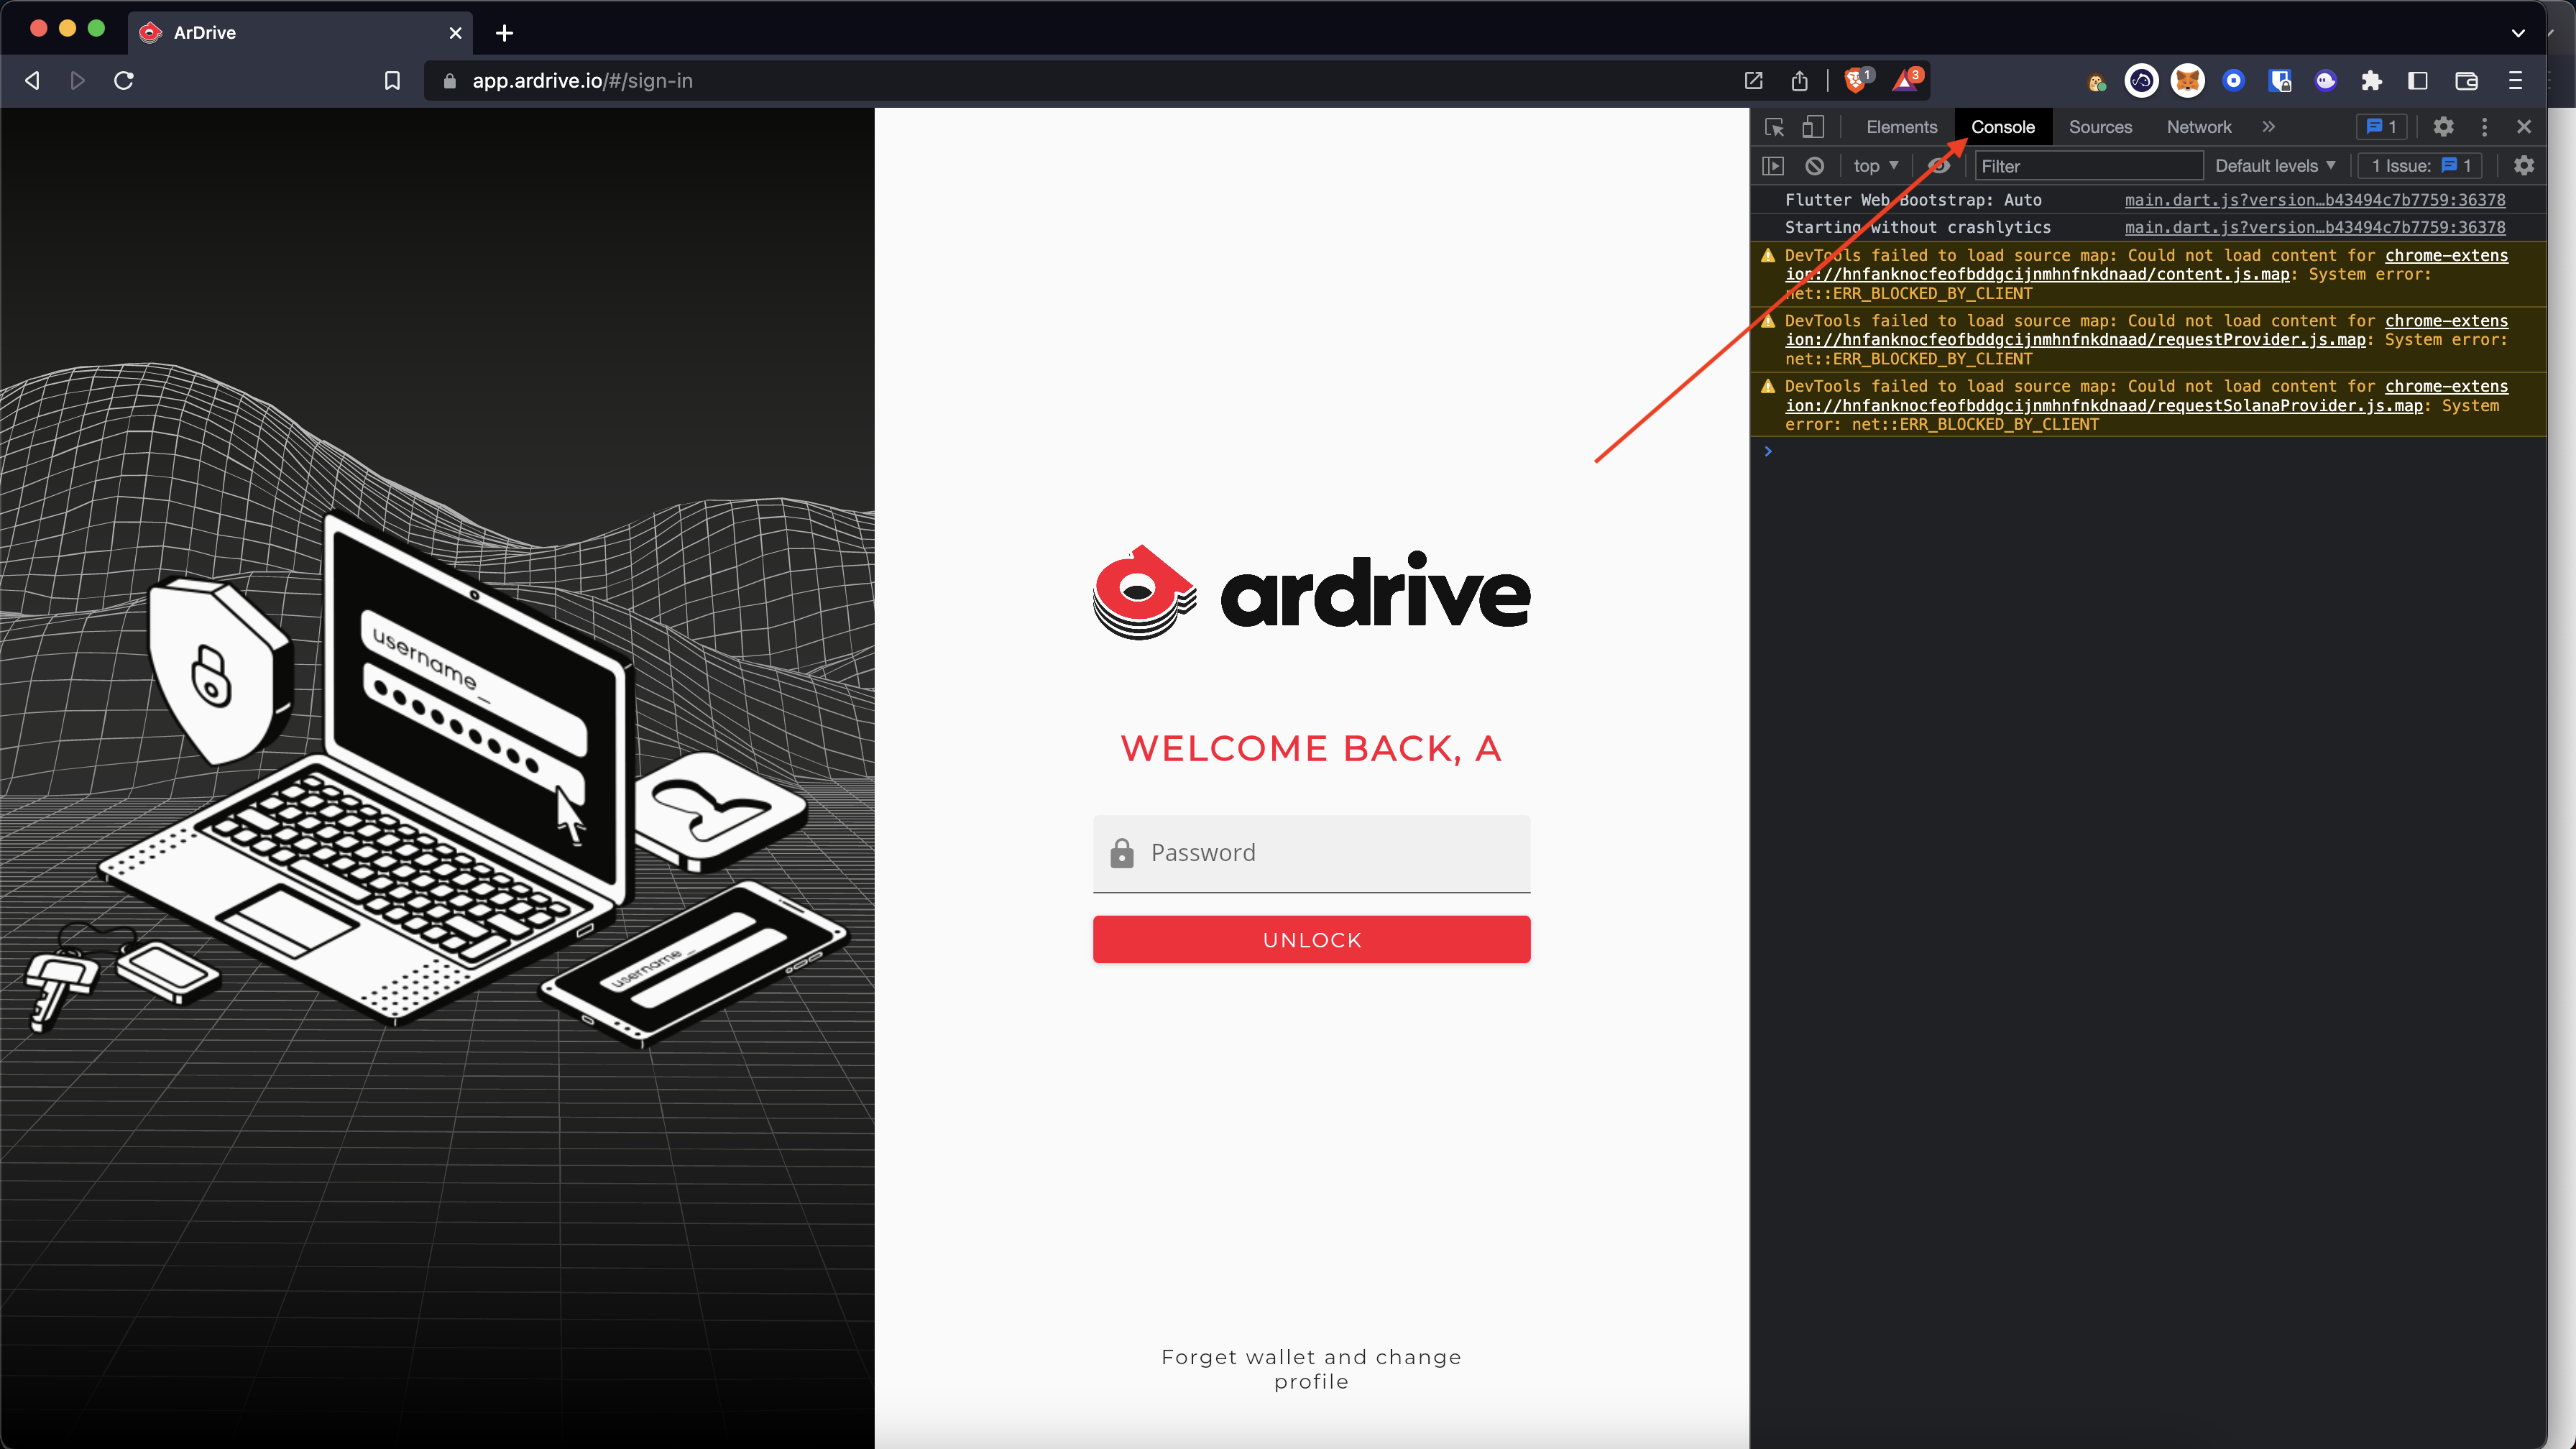Viewport: 2576px width, 1449px height.
Task: Bookmark this page
Action: coord(392,81)
